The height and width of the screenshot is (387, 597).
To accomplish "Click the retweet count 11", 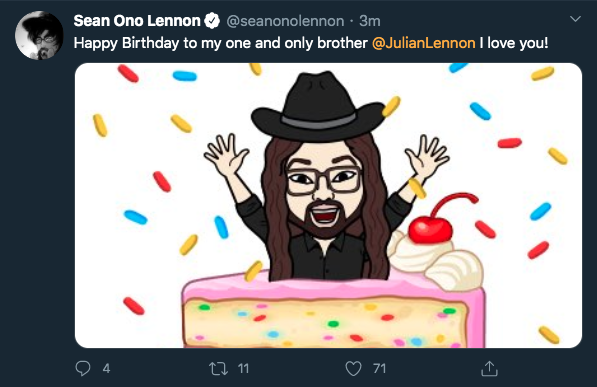I will pos(243,368).
